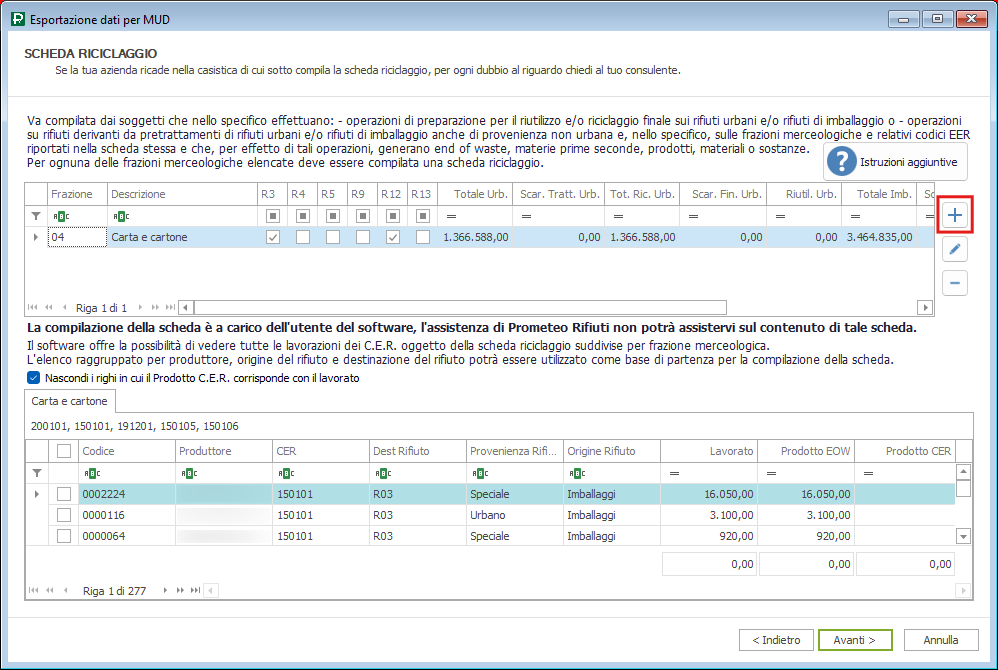998x670 pixels.
Task: Add a new recycling sheet with the plus icon
Action: point(955,215)
